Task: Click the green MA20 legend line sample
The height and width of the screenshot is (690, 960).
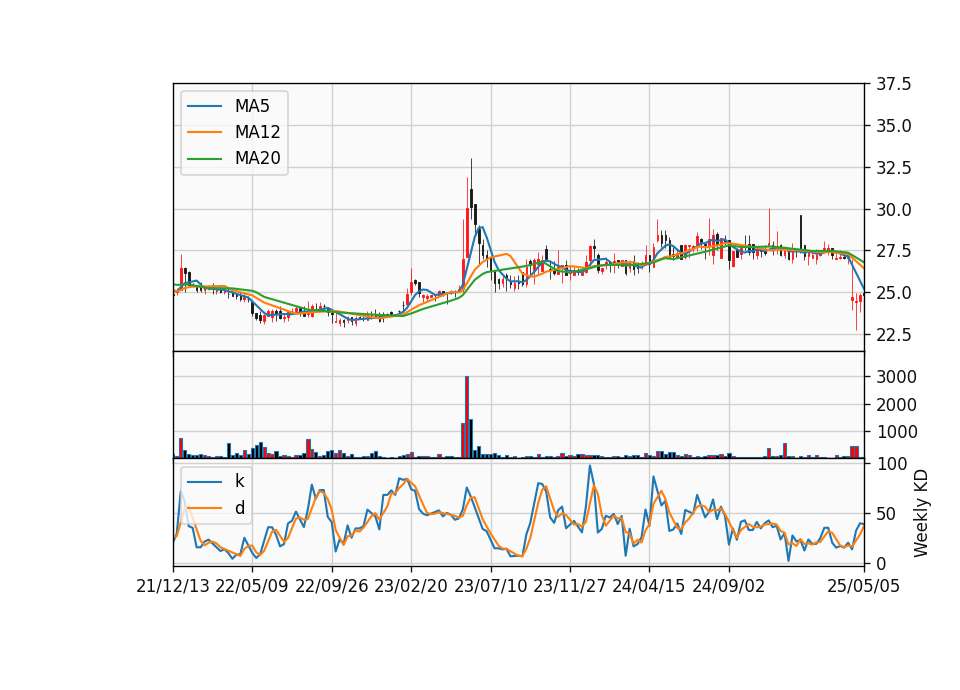Action: point(204,158)
